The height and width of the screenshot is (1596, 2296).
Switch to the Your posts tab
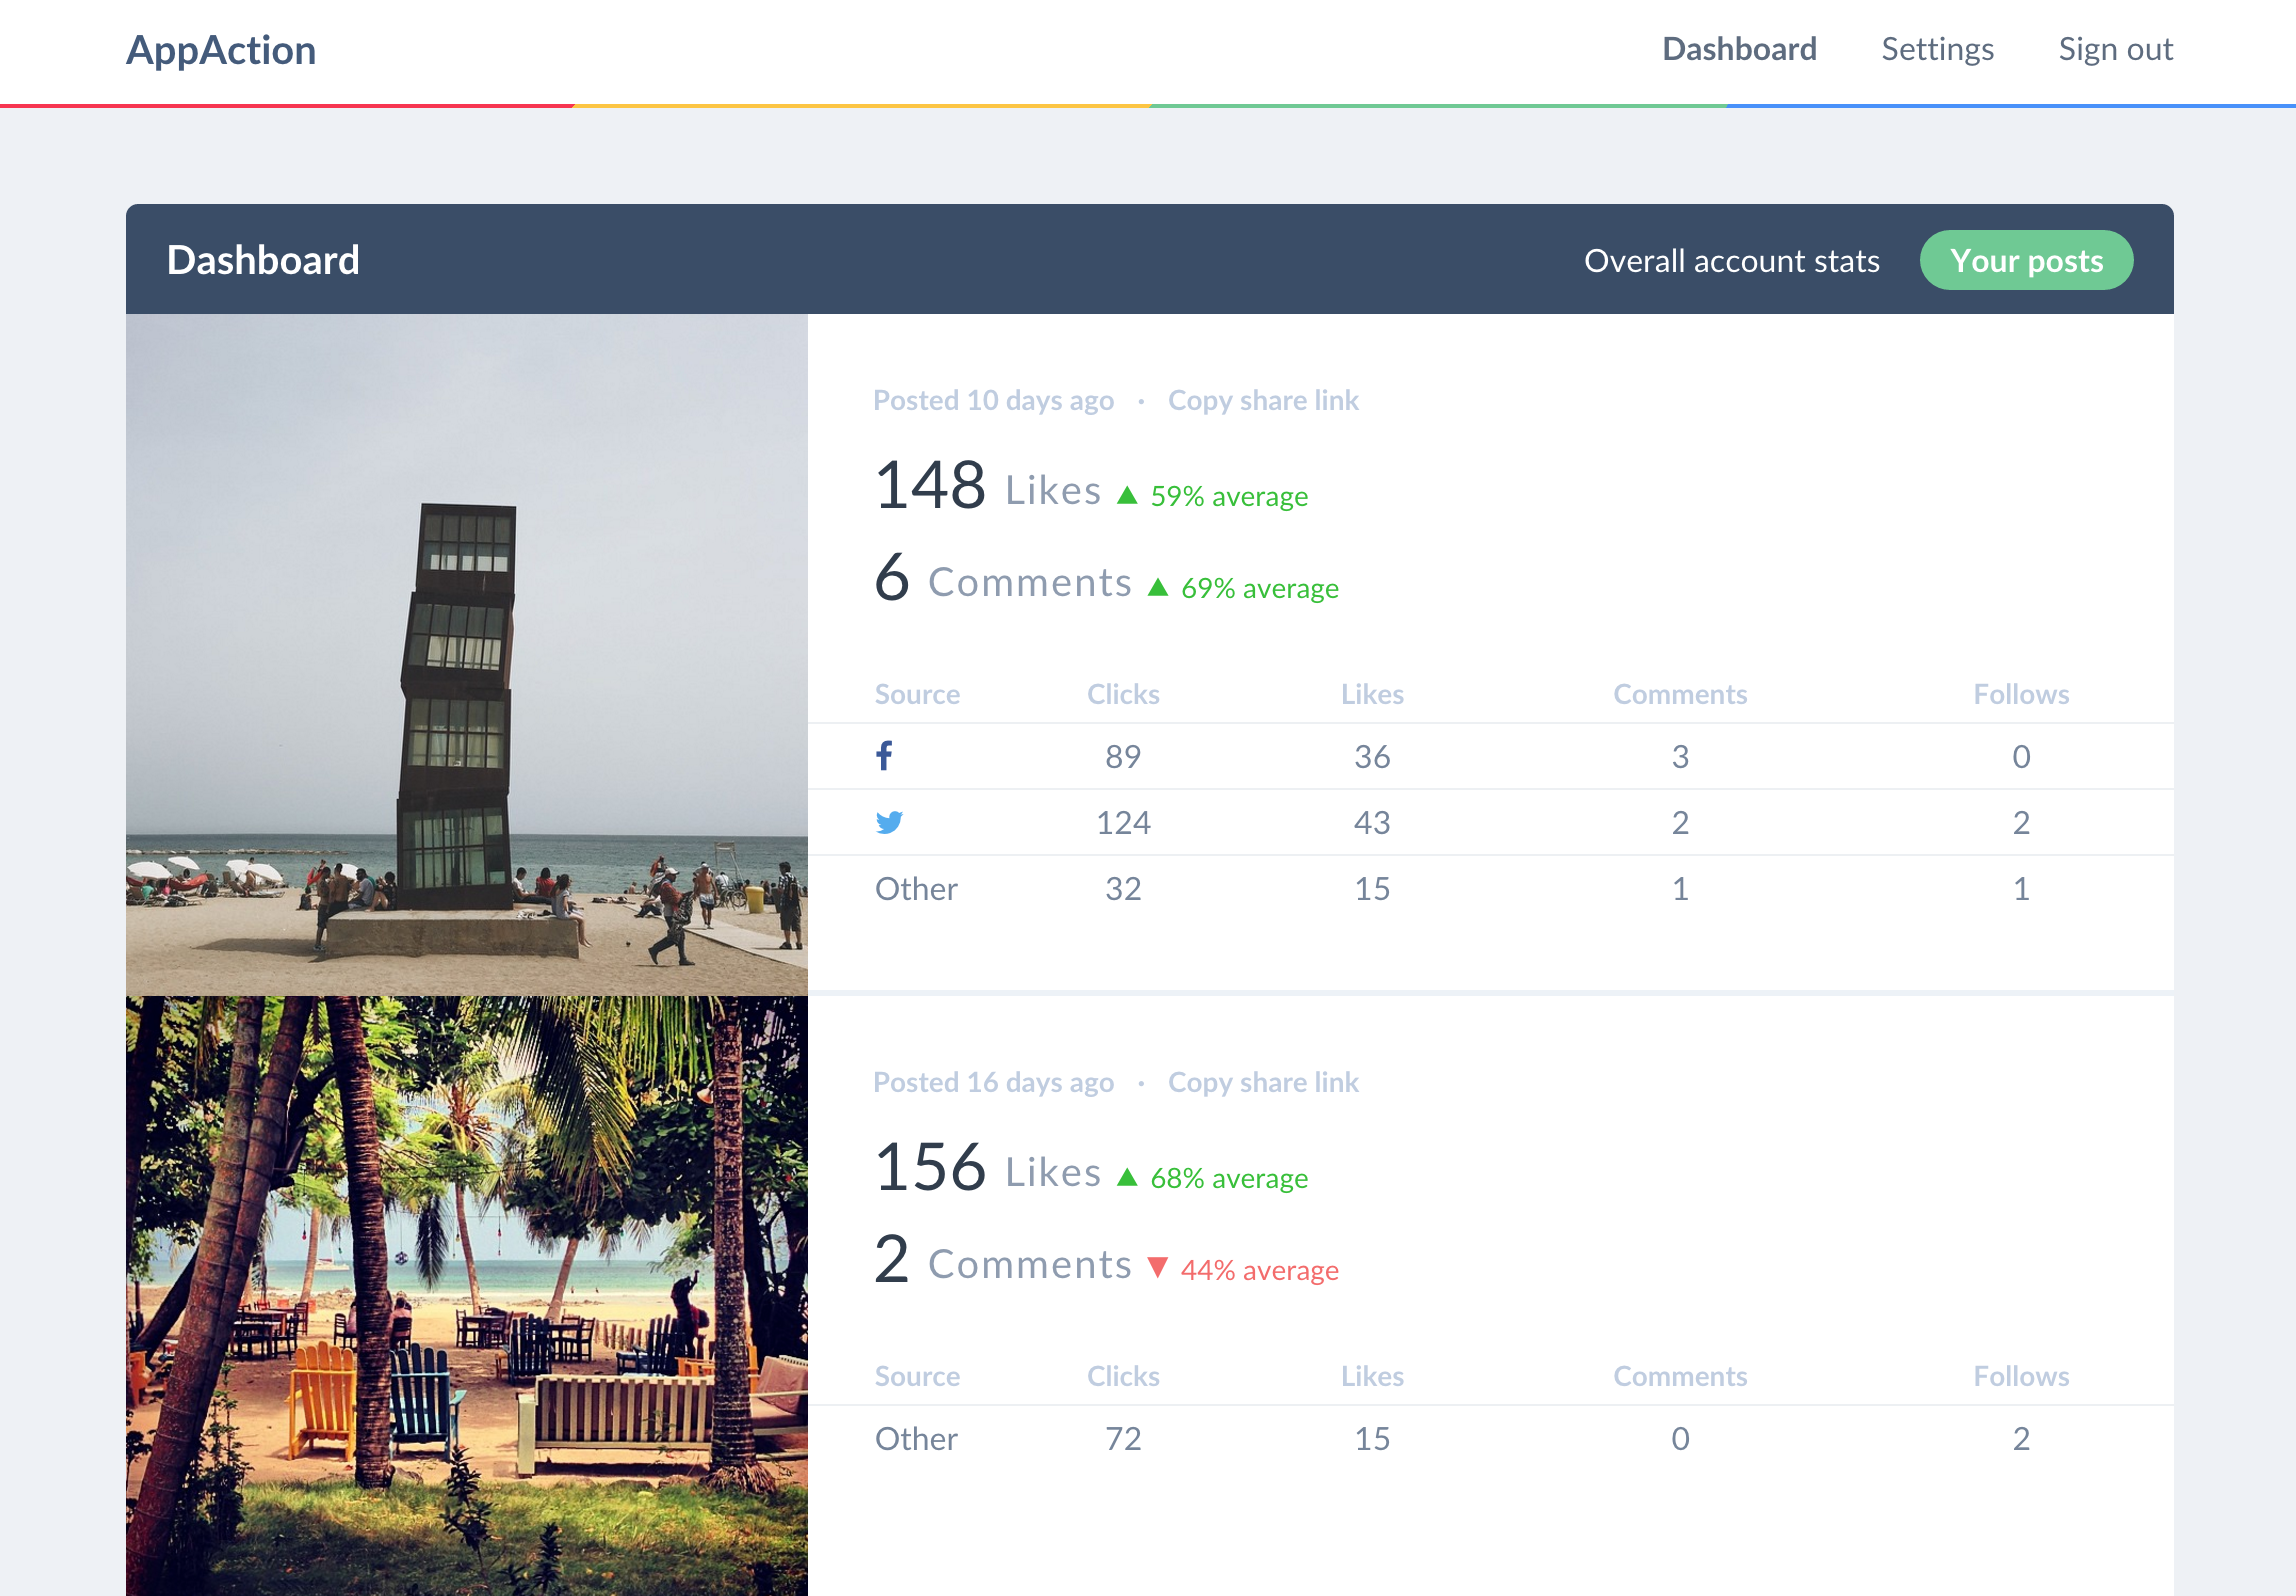click(x=2026, y=260)
